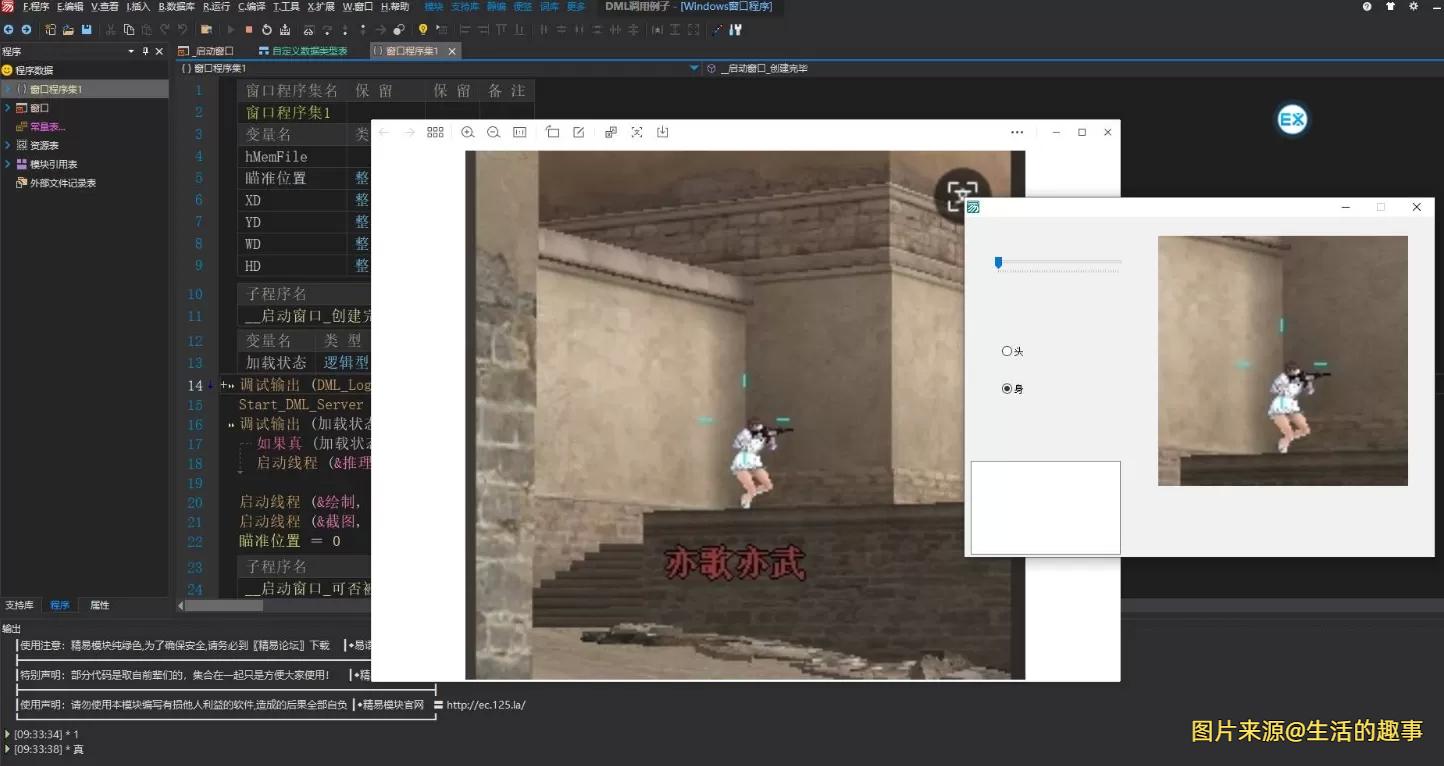The height and width of the screenshot is (766, 1444).
Task: Select the 身 radio button
Action: click(x=1007, y=388)
